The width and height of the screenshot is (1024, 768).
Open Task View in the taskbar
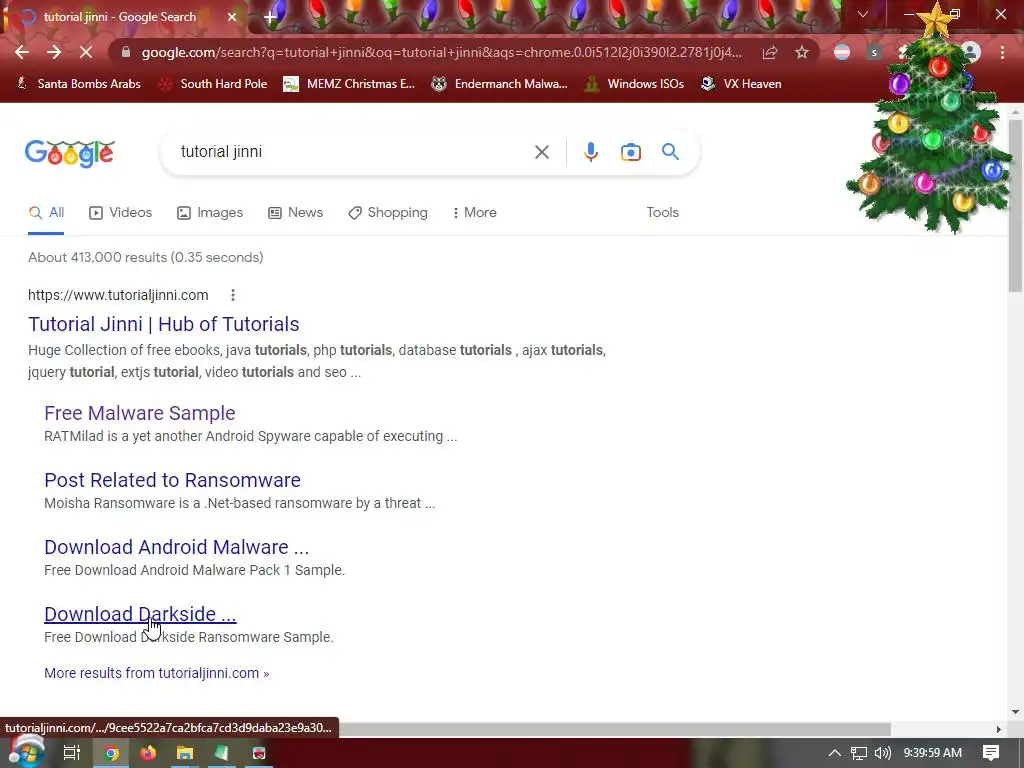click(x=72, y=753)
